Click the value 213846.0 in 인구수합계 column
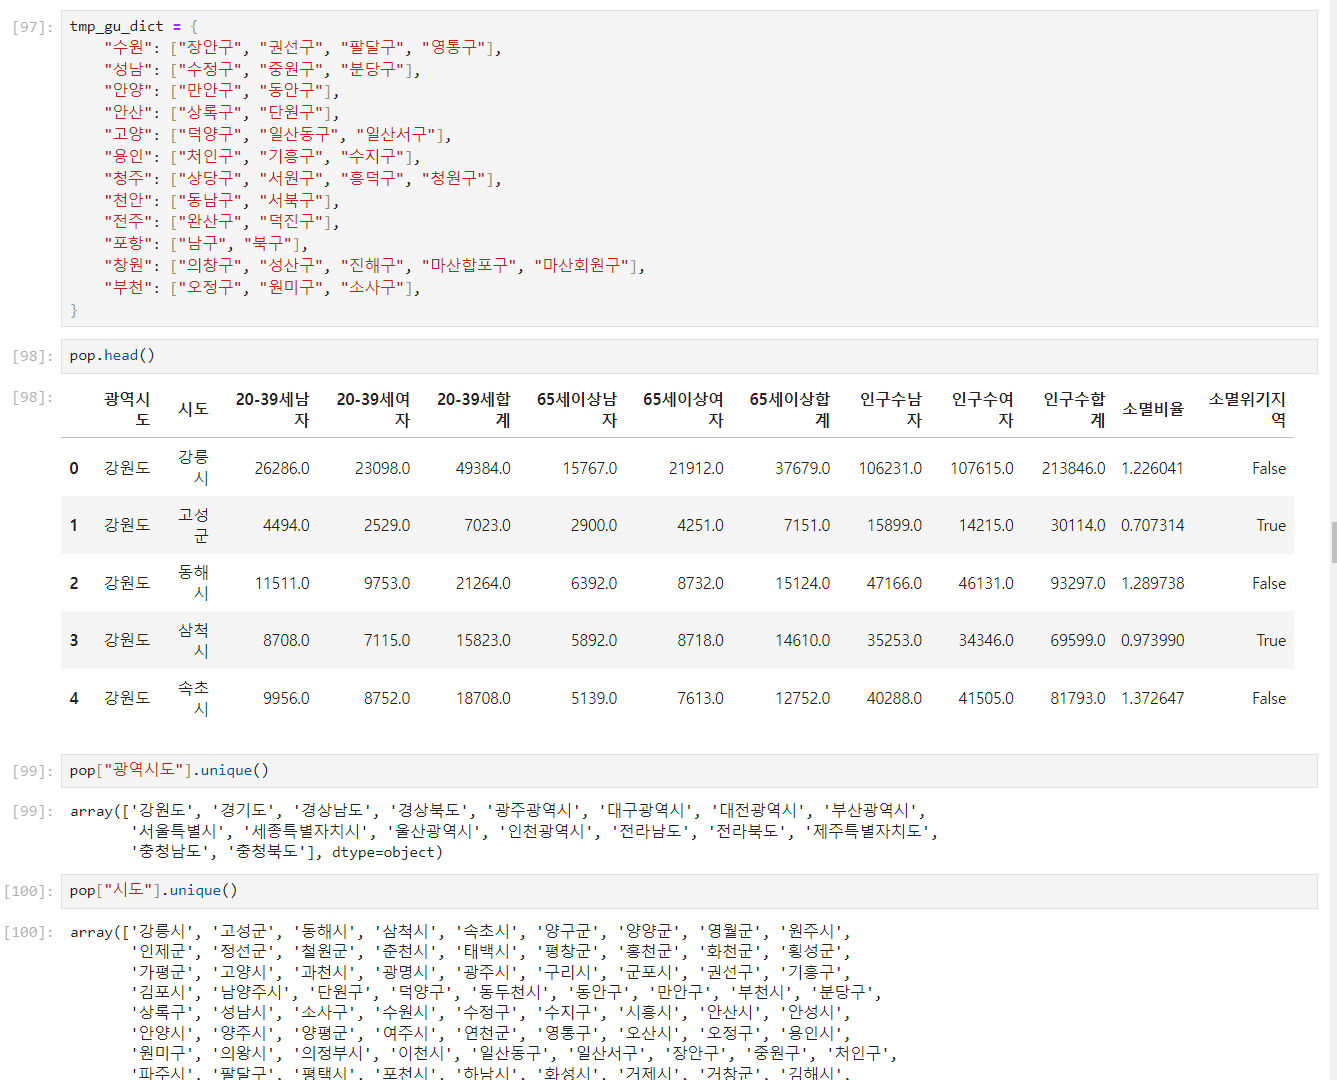This screenshot has width=1337, height=1080. click(1074, 468)
